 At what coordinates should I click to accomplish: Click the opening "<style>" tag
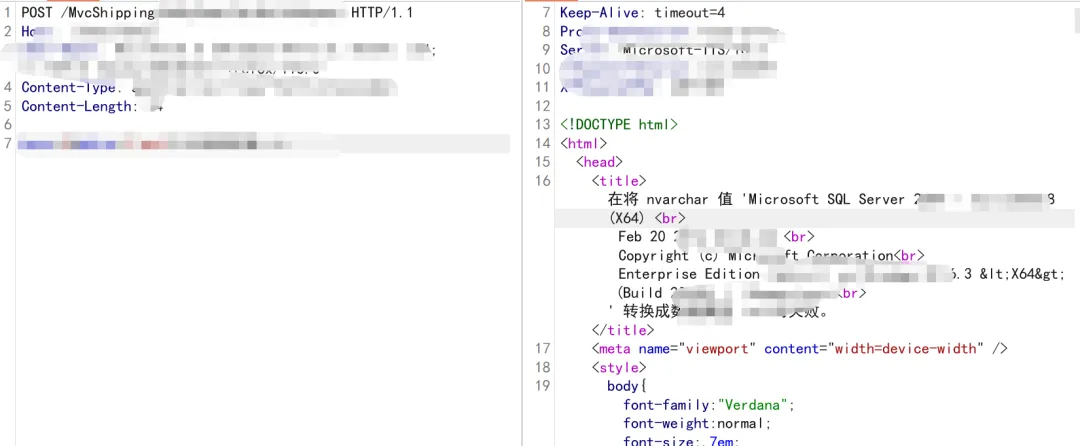619,368
